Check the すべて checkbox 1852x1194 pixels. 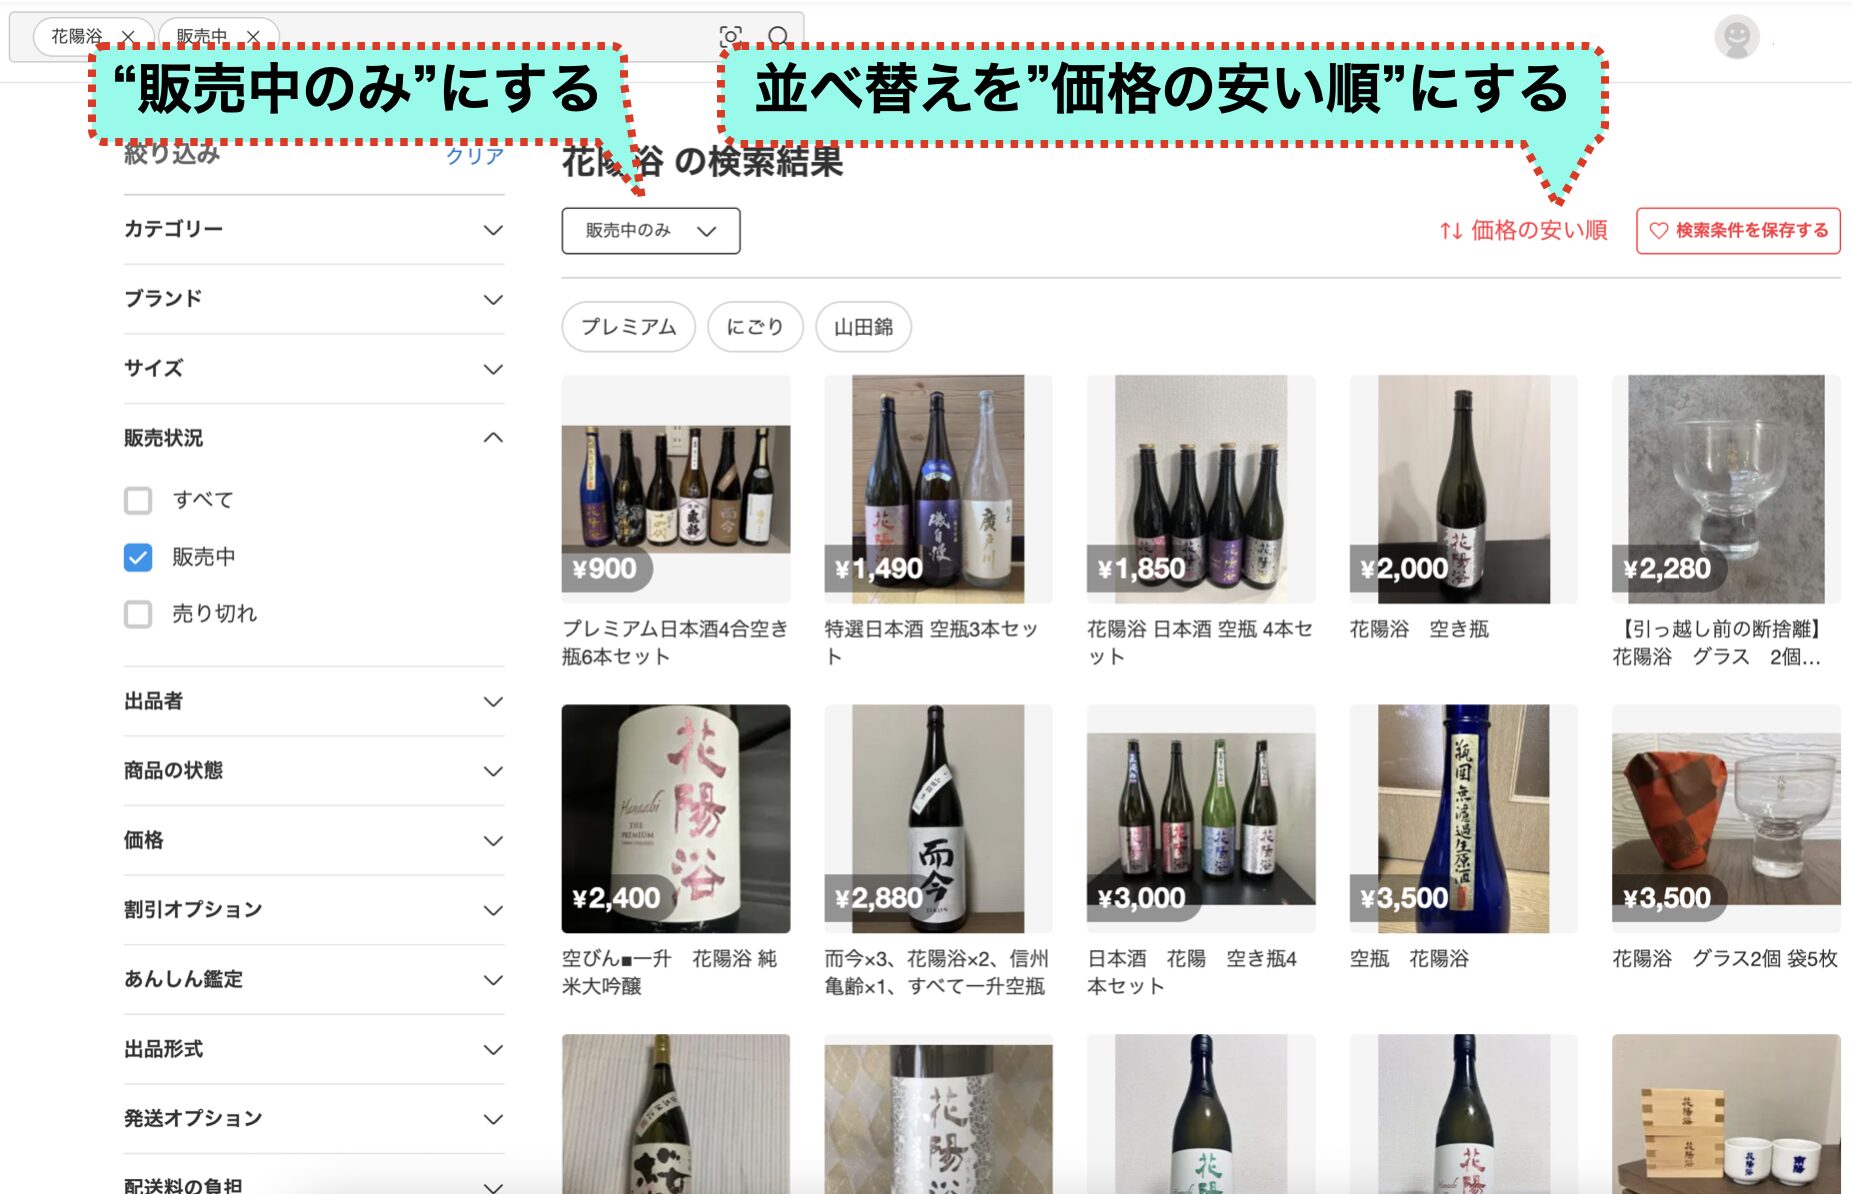138,500
